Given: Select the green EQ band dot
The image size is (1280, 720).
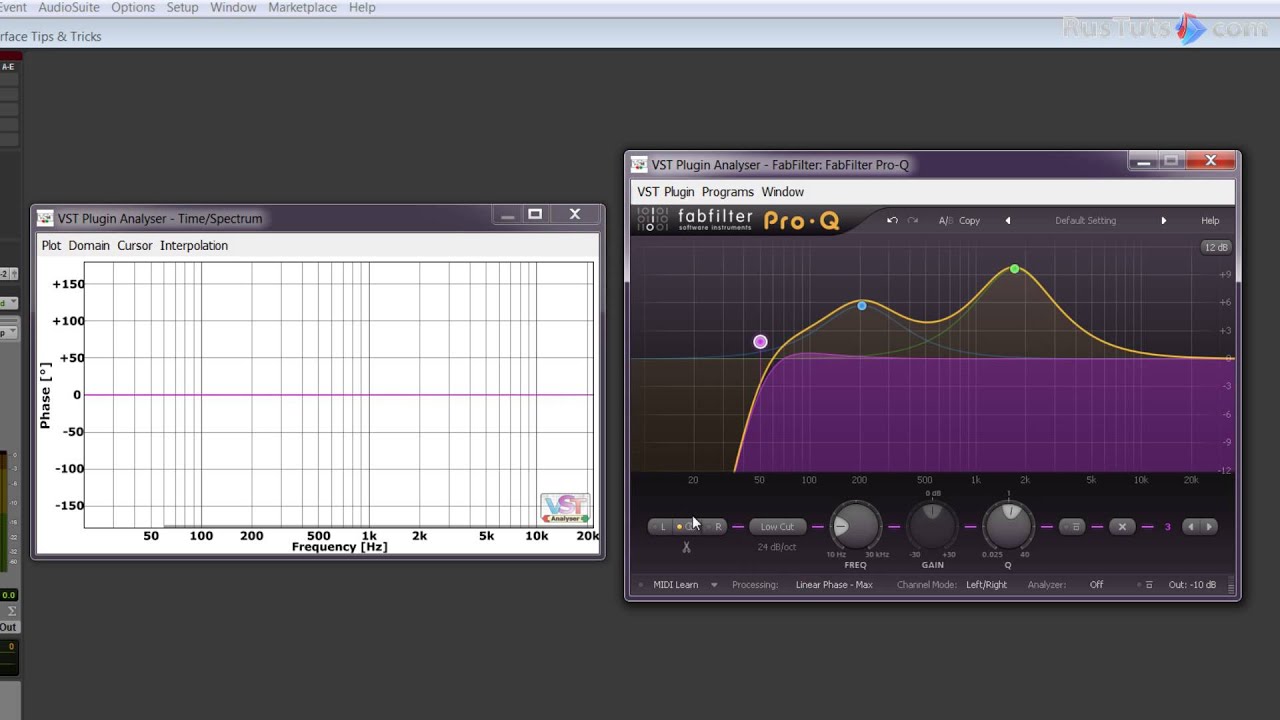Looking at the screenshot, I should point(1015,269).
